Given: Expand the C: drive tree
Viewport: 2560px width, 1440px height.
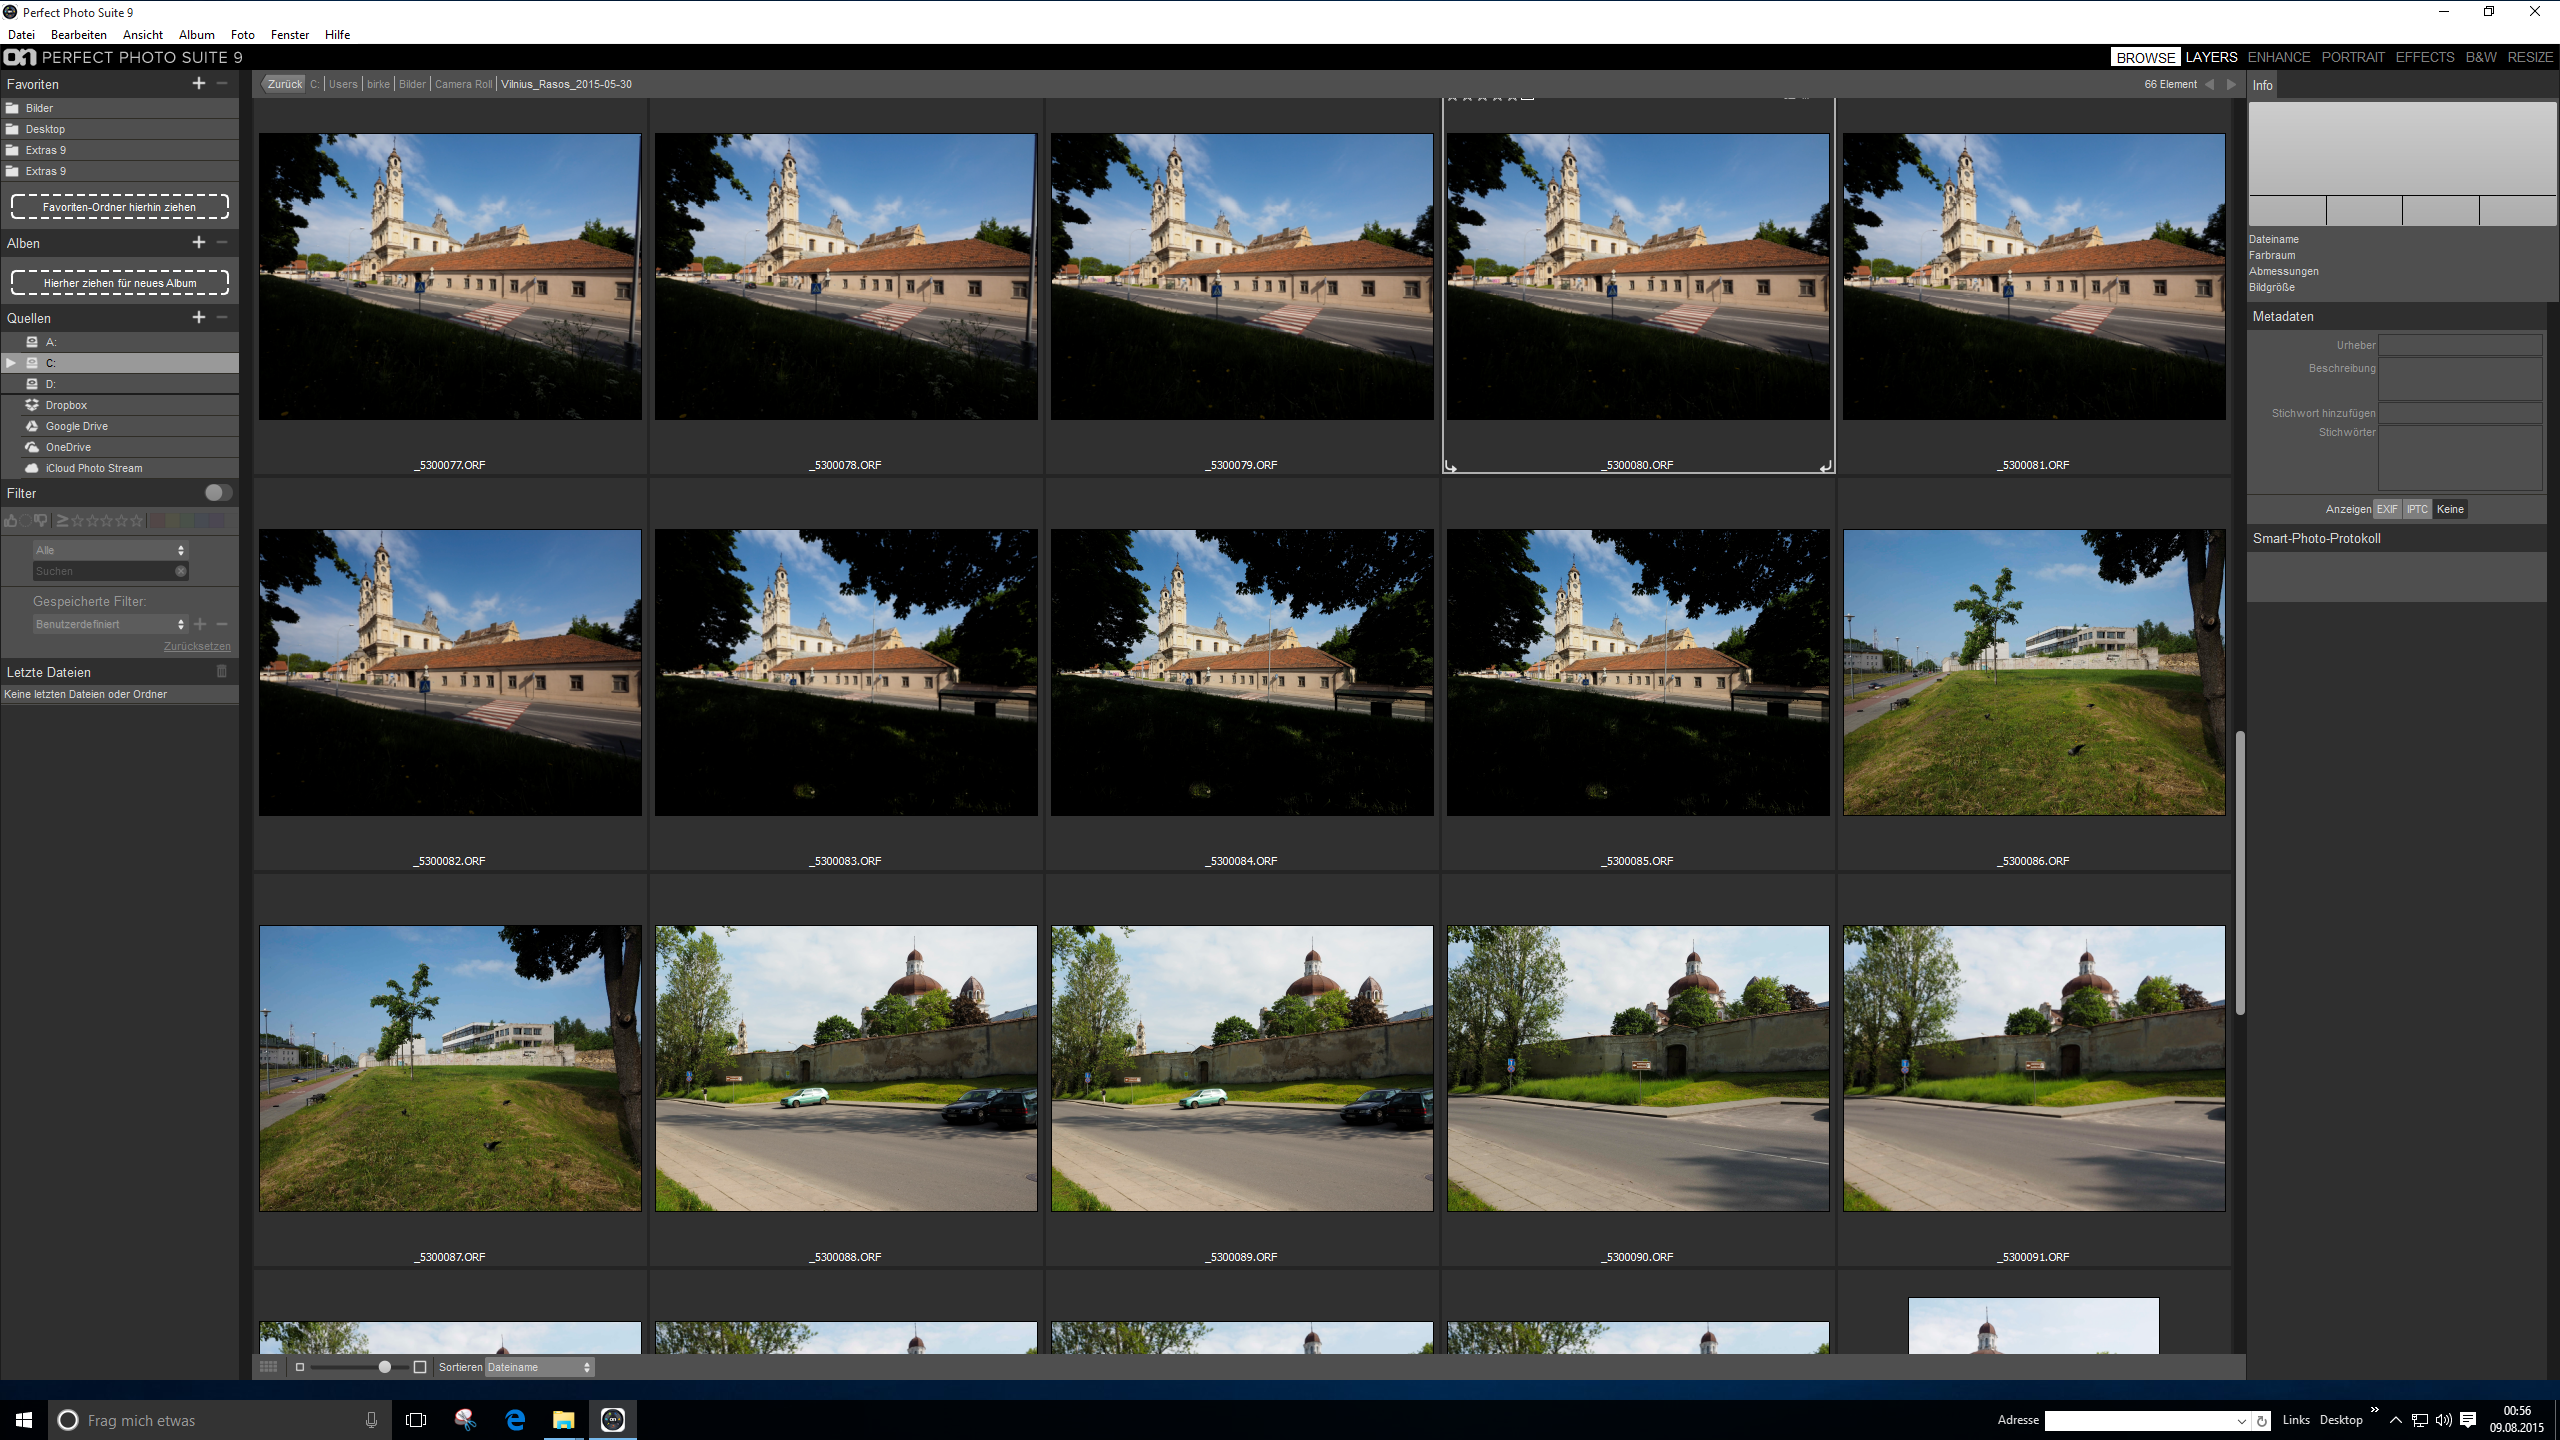Looking at the screenshot, I should coord(11,363).
